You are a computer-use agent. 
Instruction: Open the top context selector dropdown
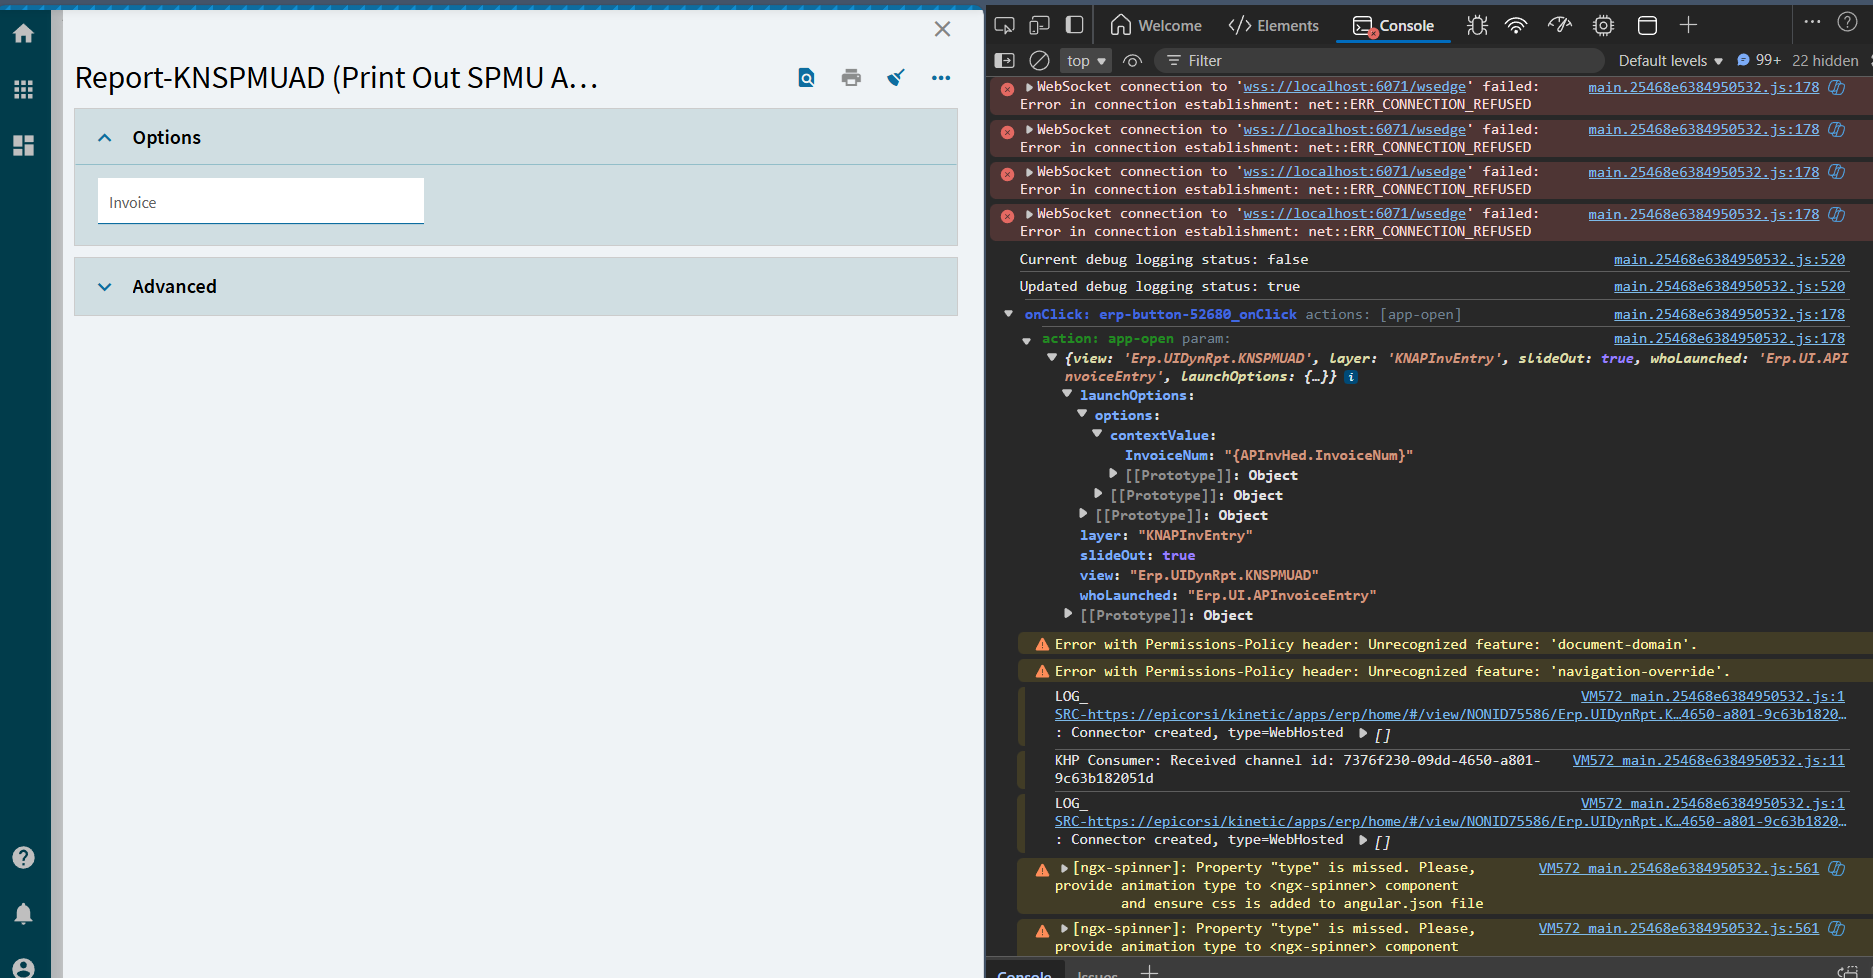(1086, 61)
